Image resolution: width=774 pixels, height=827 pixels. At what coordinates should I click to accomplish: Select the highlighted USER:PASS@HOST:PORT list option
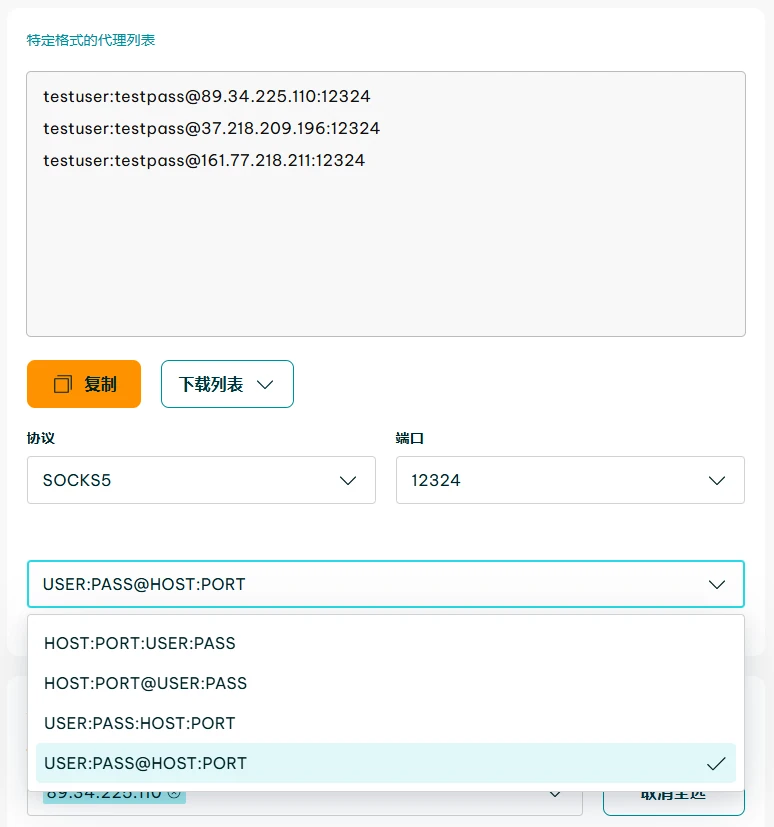tap(145, 764)
